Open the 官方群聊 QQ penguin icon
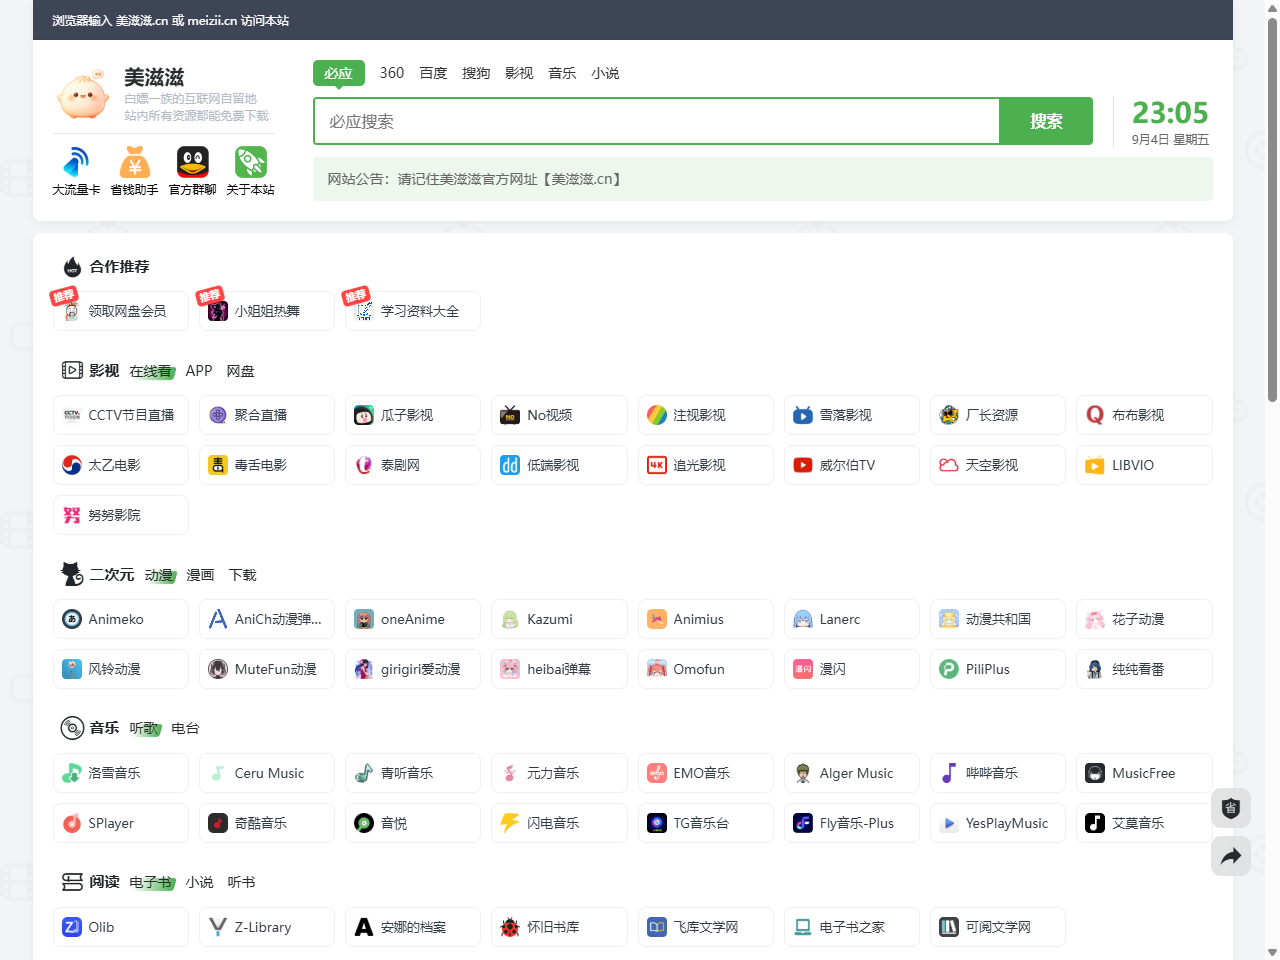 (x=192, y=162)
